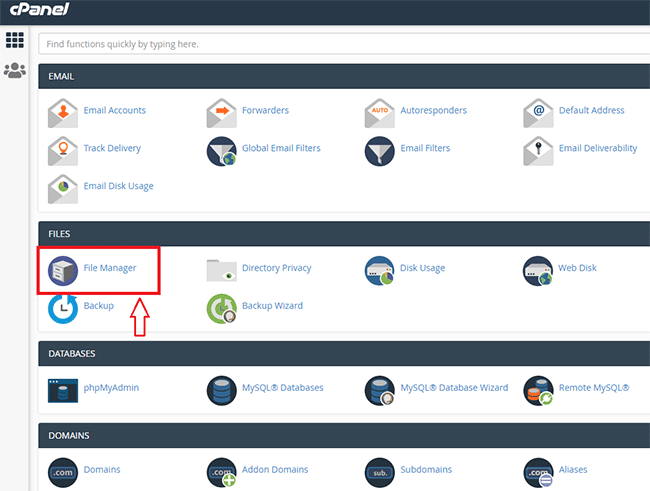
Task: Open the Autoresponders text link
Action: (x=434, y=110)
